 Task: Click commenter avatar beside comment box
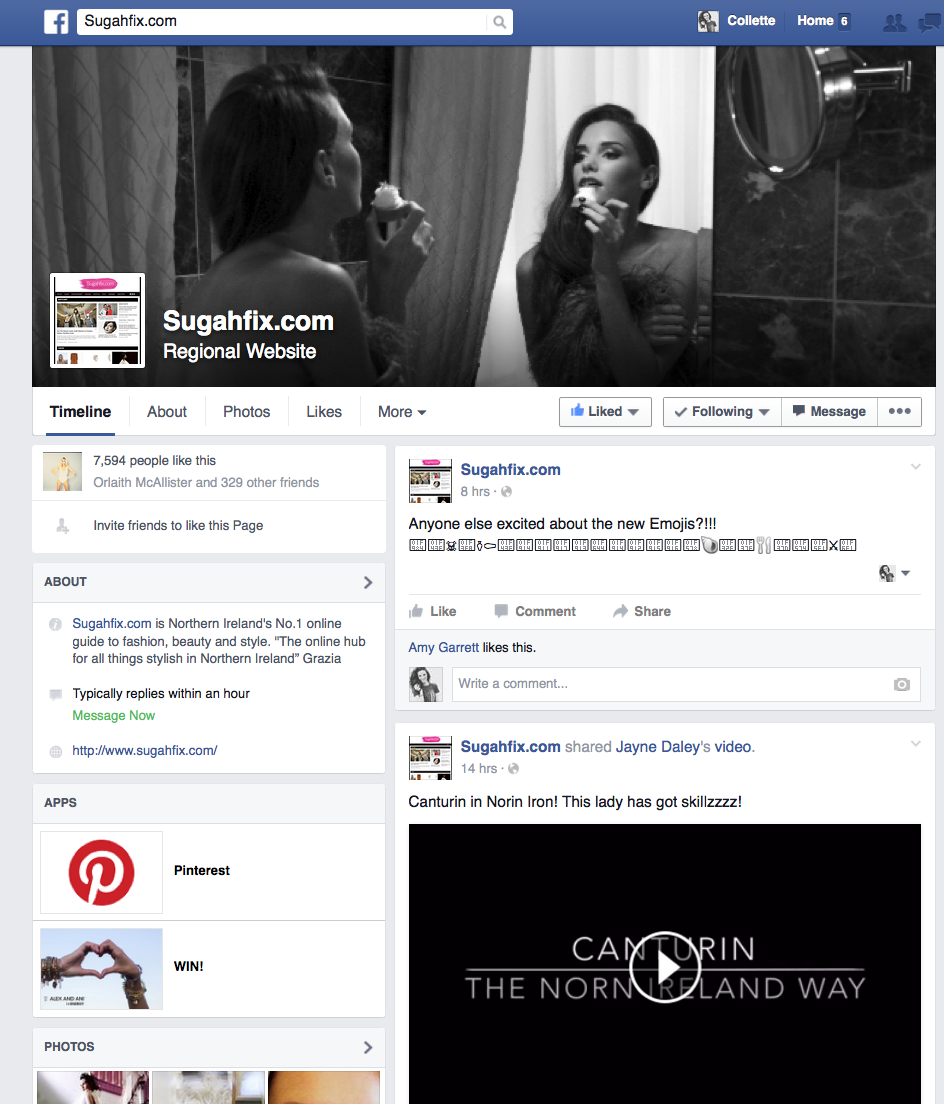[426, 684]
